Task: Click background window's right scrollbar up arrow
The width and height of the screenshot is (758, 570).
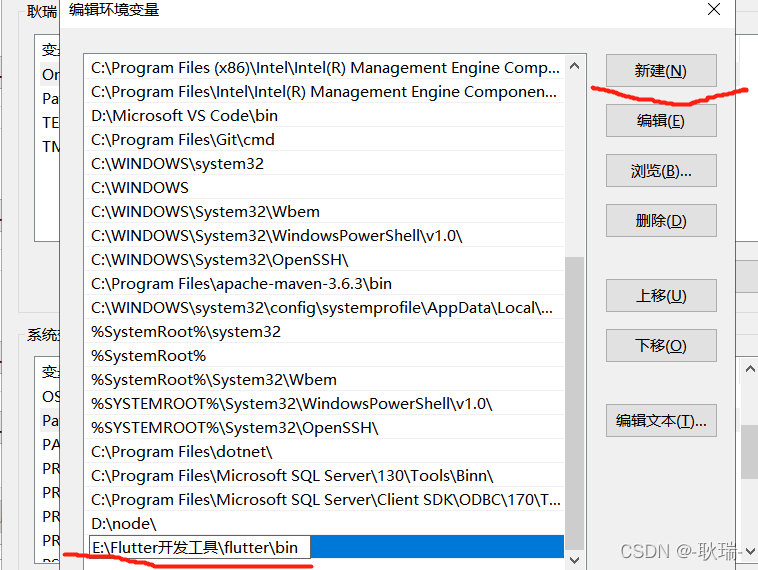Action: coord(750,369)
